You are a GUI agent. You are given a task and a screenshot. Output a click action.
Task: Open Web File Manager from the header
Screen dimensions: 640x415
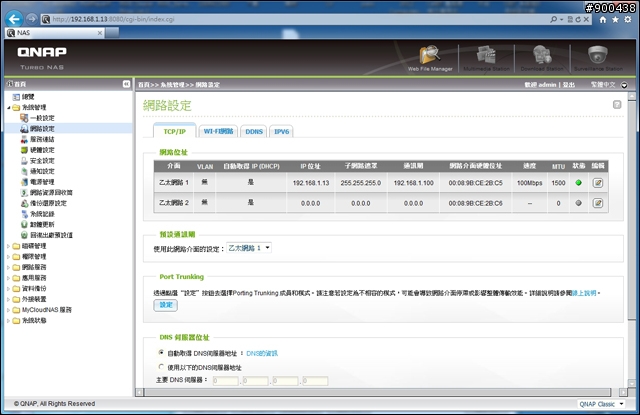pos(430,58)
